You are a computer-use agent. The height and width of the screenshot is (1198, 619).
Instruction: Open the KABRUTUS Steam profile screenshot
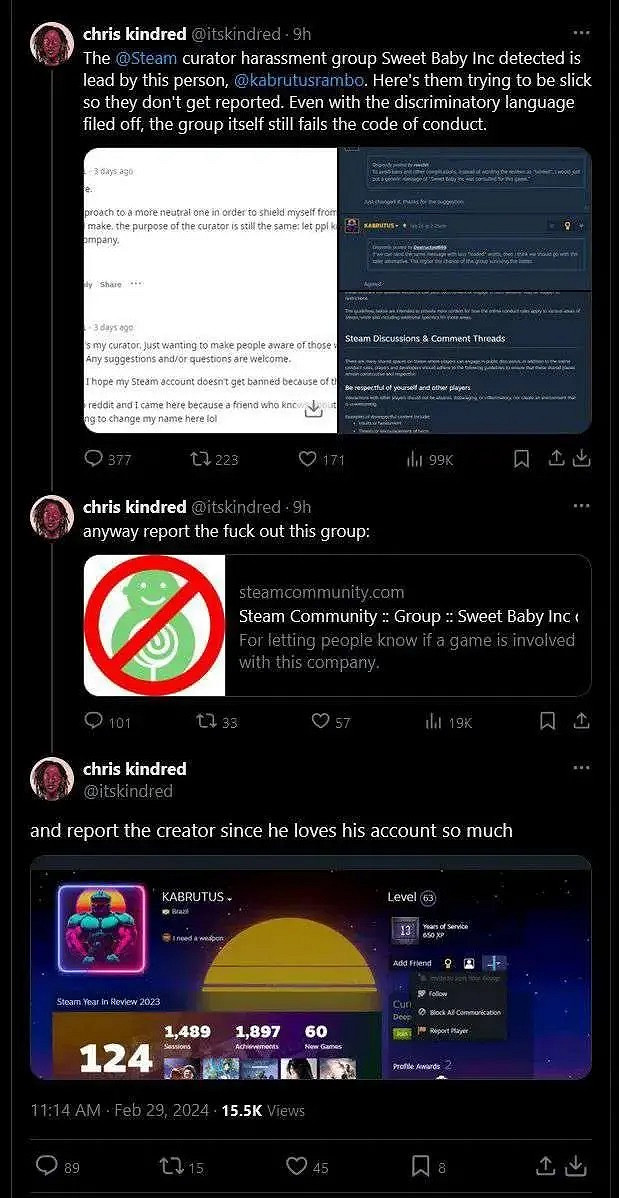tap(310, 967)
